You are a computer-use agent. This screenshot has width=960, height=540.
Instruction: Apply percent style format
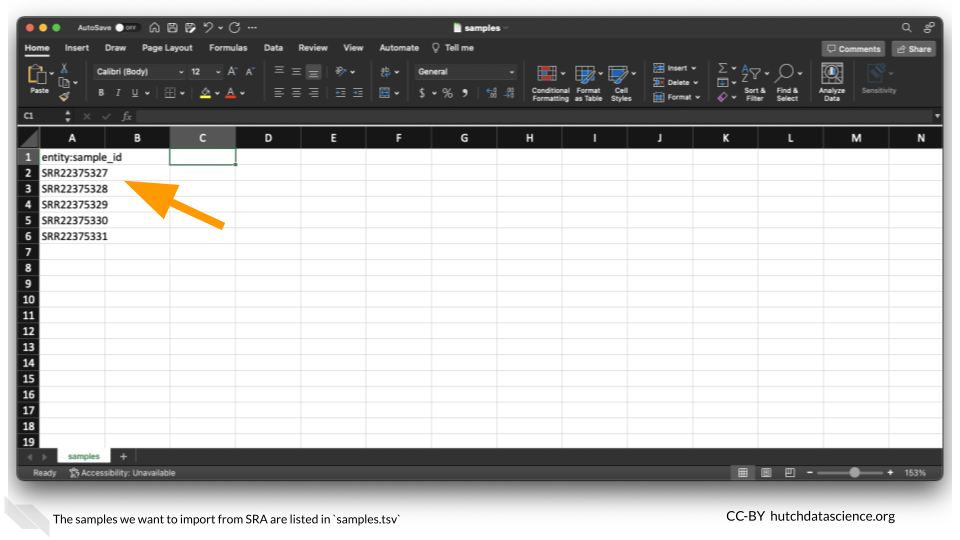pyautogui.click(x=448, y=93)
